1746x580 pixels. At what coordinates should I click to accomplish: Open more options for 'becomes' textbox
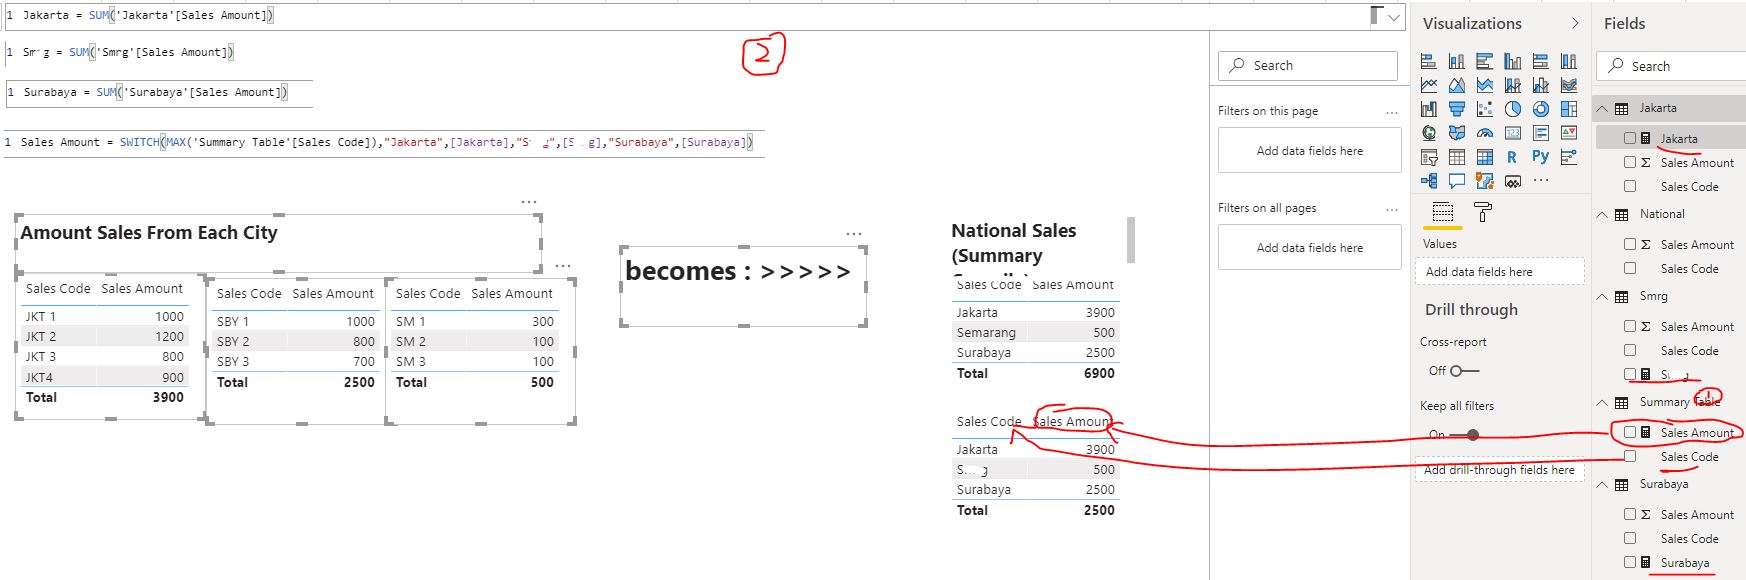coord(853,234)
